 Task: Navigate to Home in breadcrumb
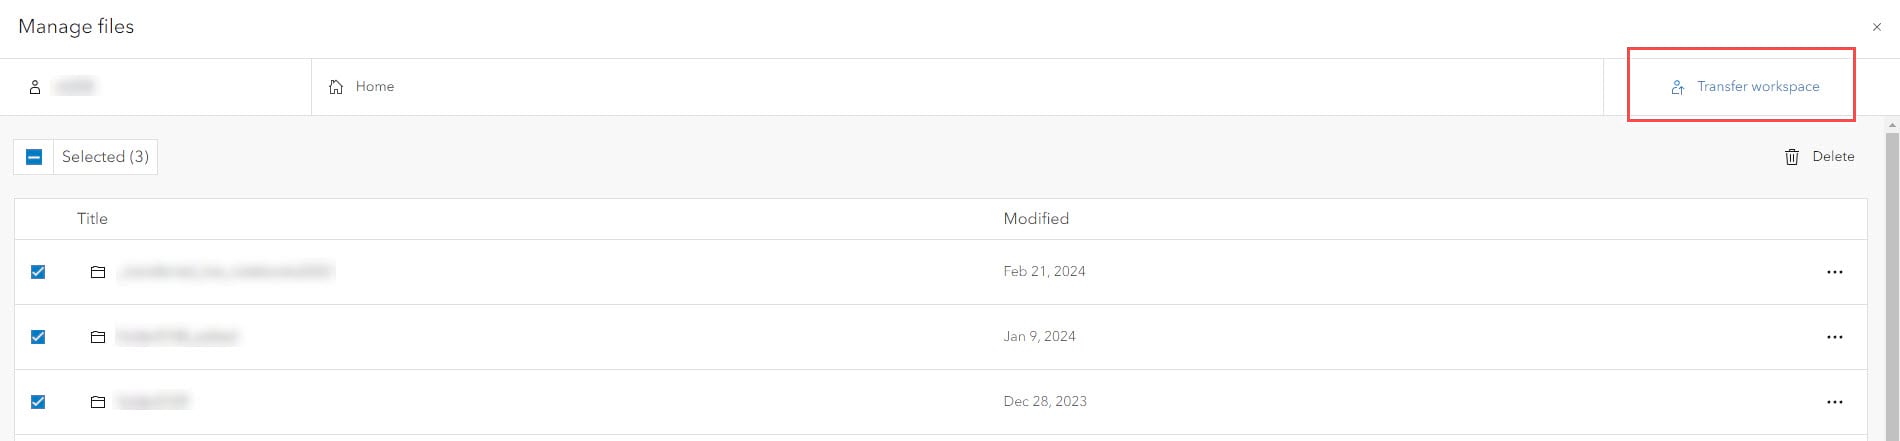[x=375, y=87]
